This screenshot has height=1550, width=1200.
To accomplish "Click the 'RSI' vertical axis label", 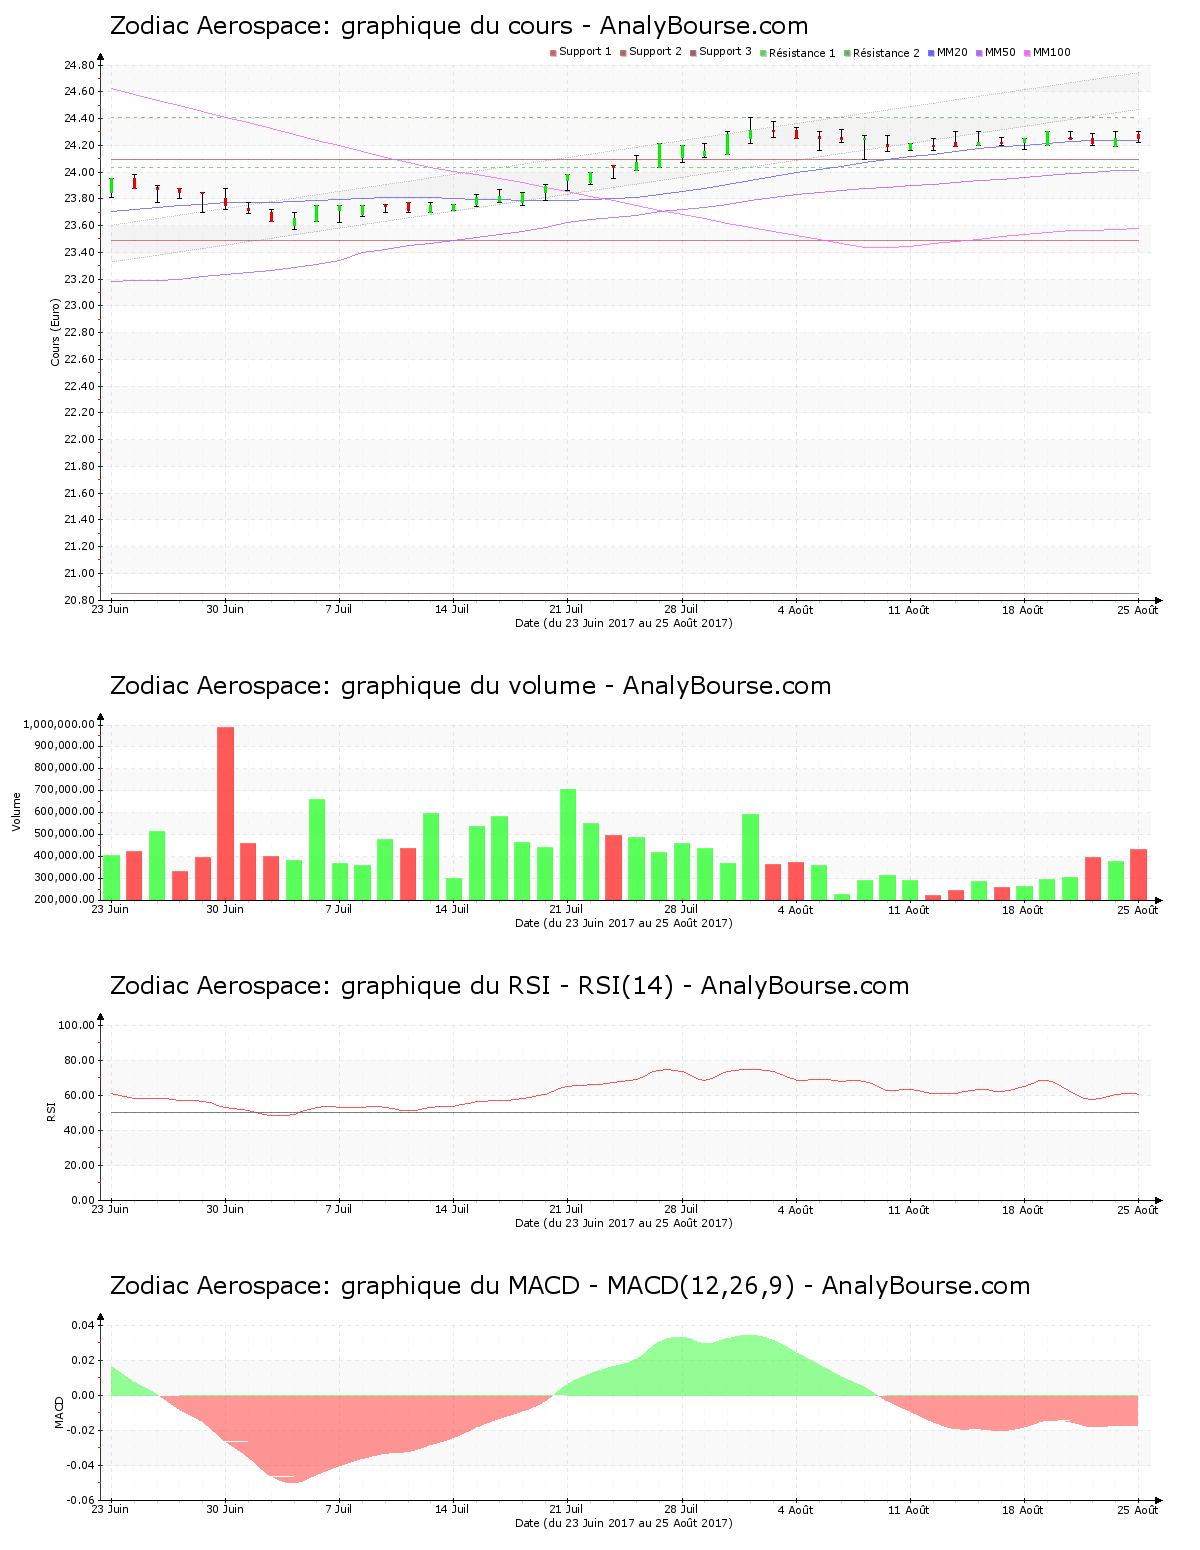I will tap(50, 1111).
